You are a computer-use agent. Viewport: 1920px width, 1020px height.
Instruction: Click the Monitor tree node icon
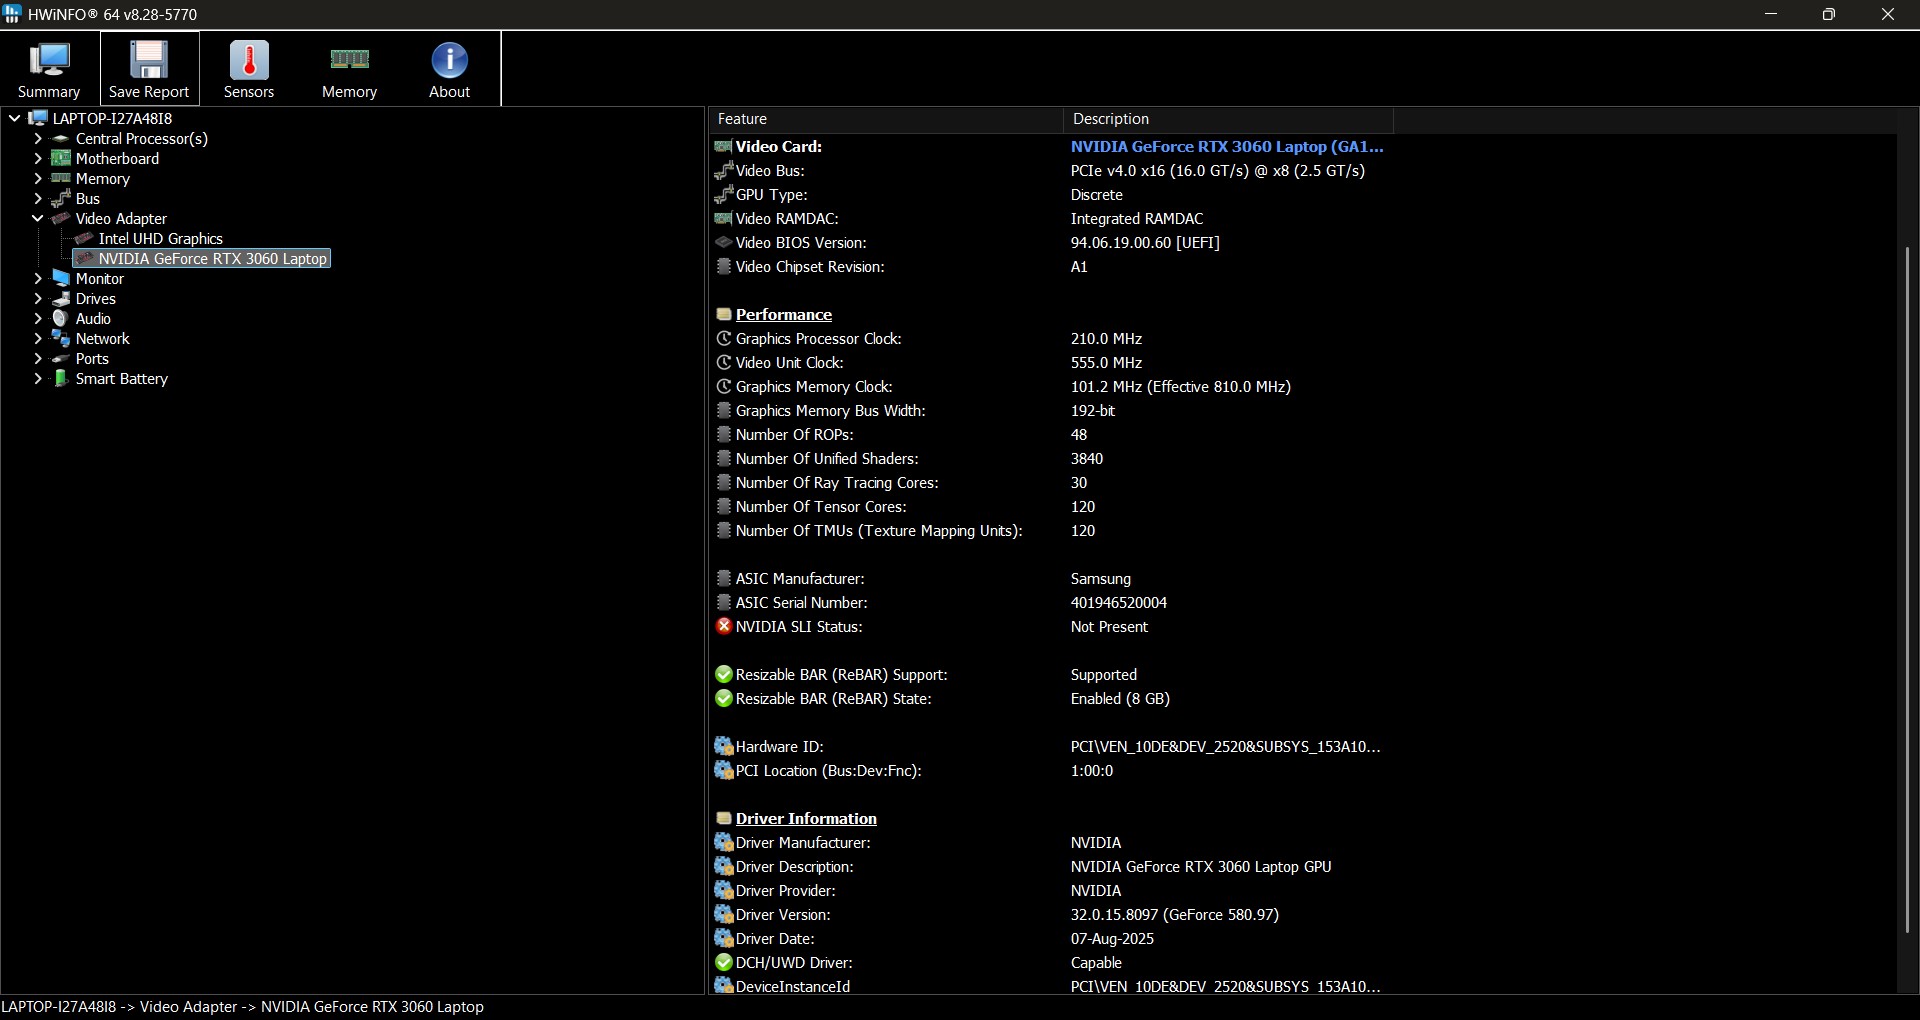61,278
